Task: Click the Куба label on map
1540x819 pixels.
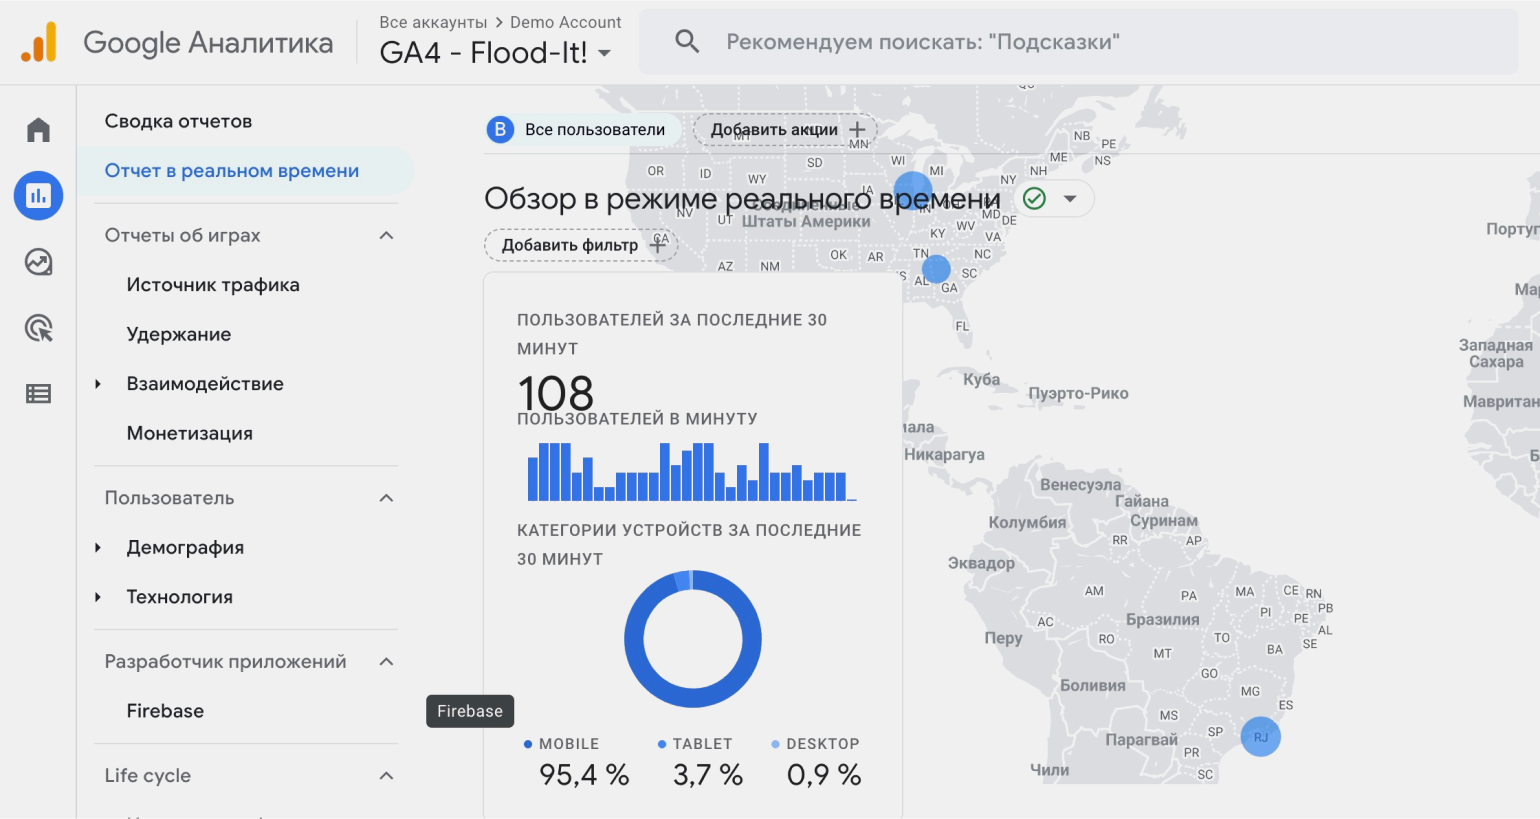Action: click(x=981, y=380)
